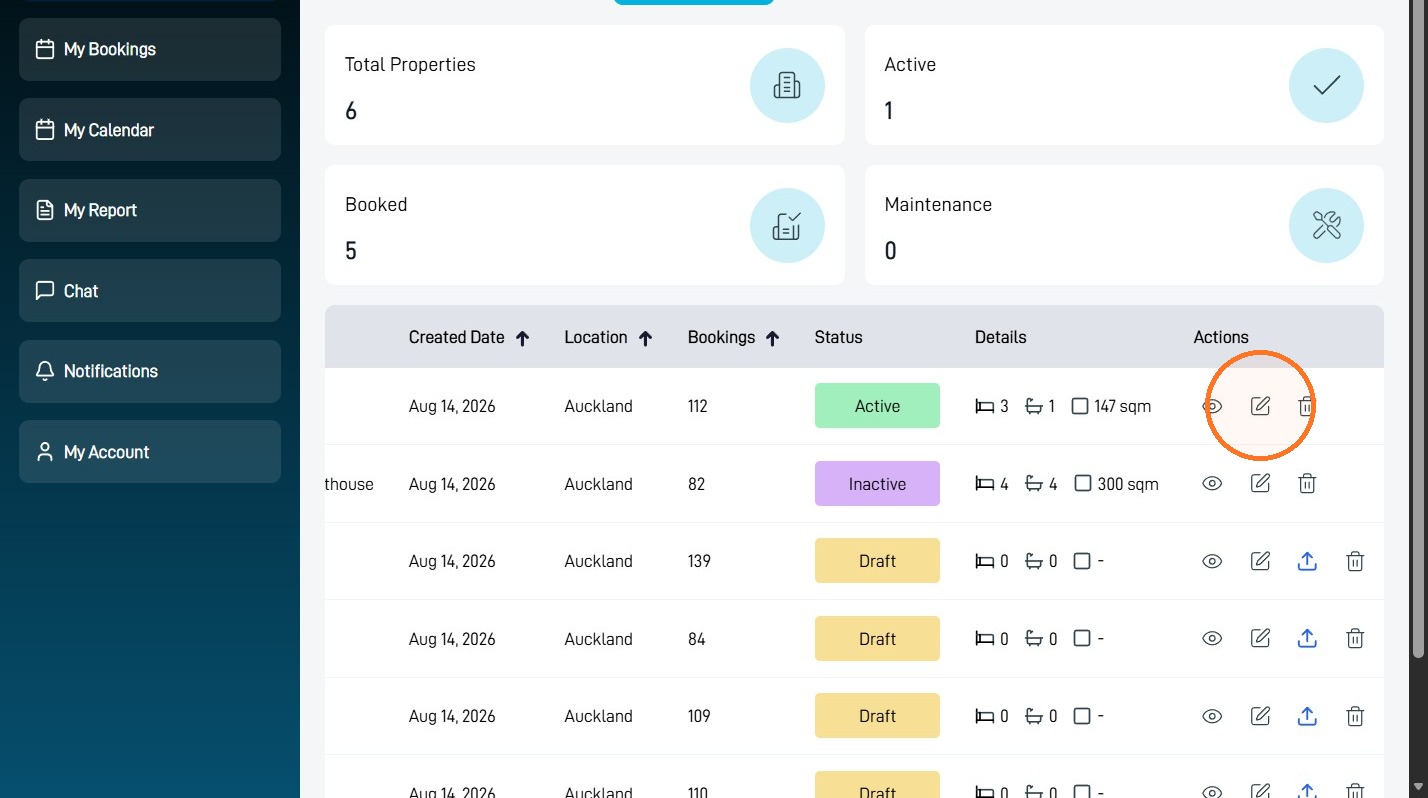
Task: Go to the My Report page
Action: [x=150, y=210]
